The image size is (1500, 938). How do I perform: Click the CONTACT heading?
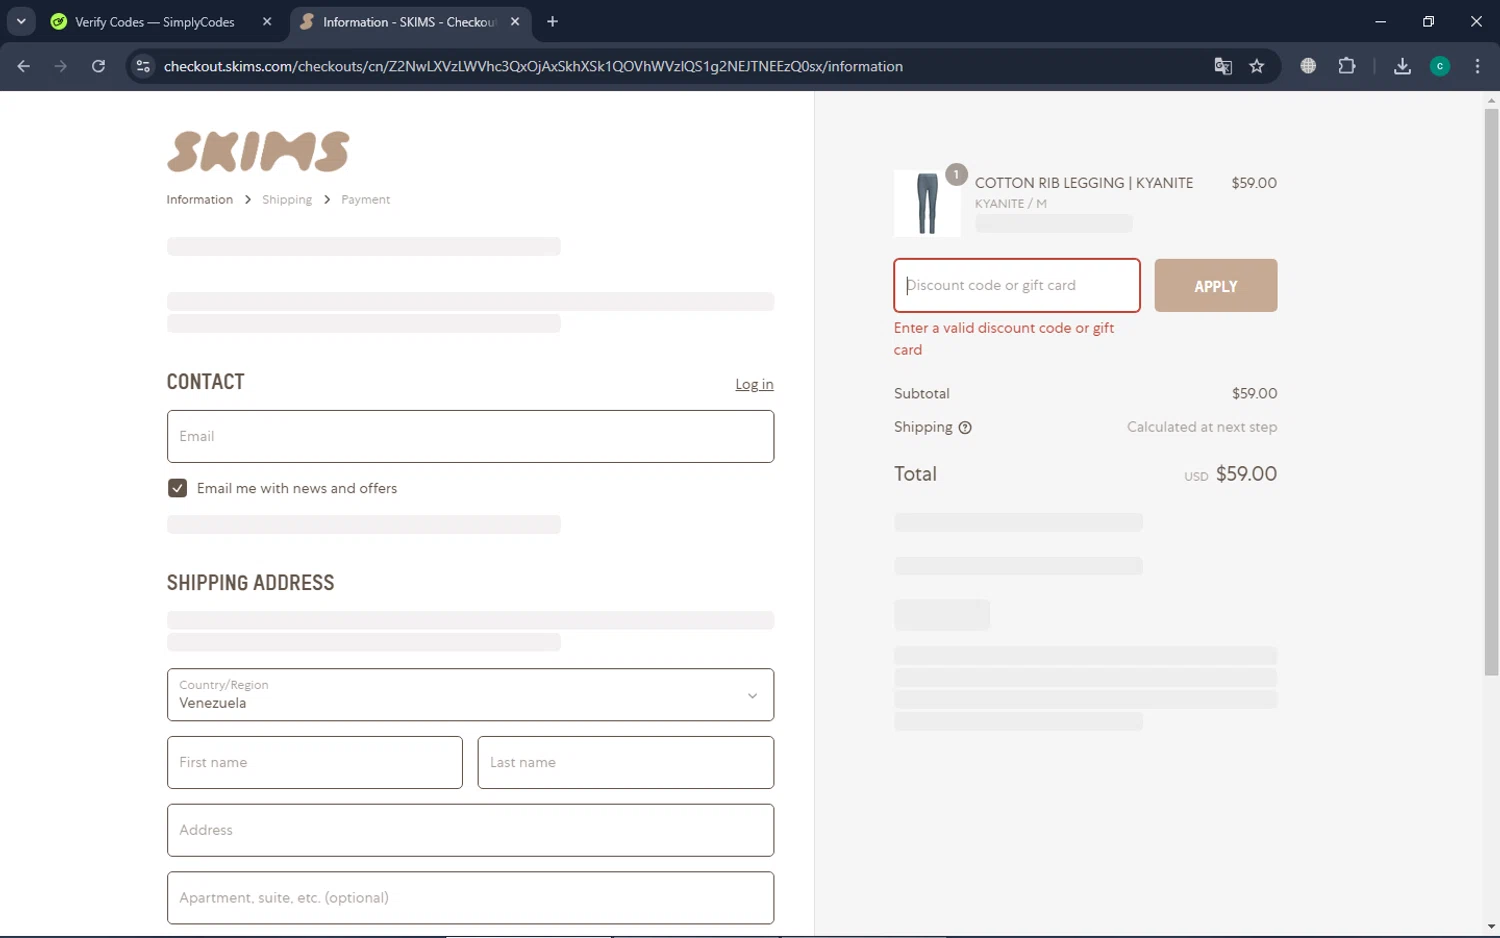(x=205, y=382)
